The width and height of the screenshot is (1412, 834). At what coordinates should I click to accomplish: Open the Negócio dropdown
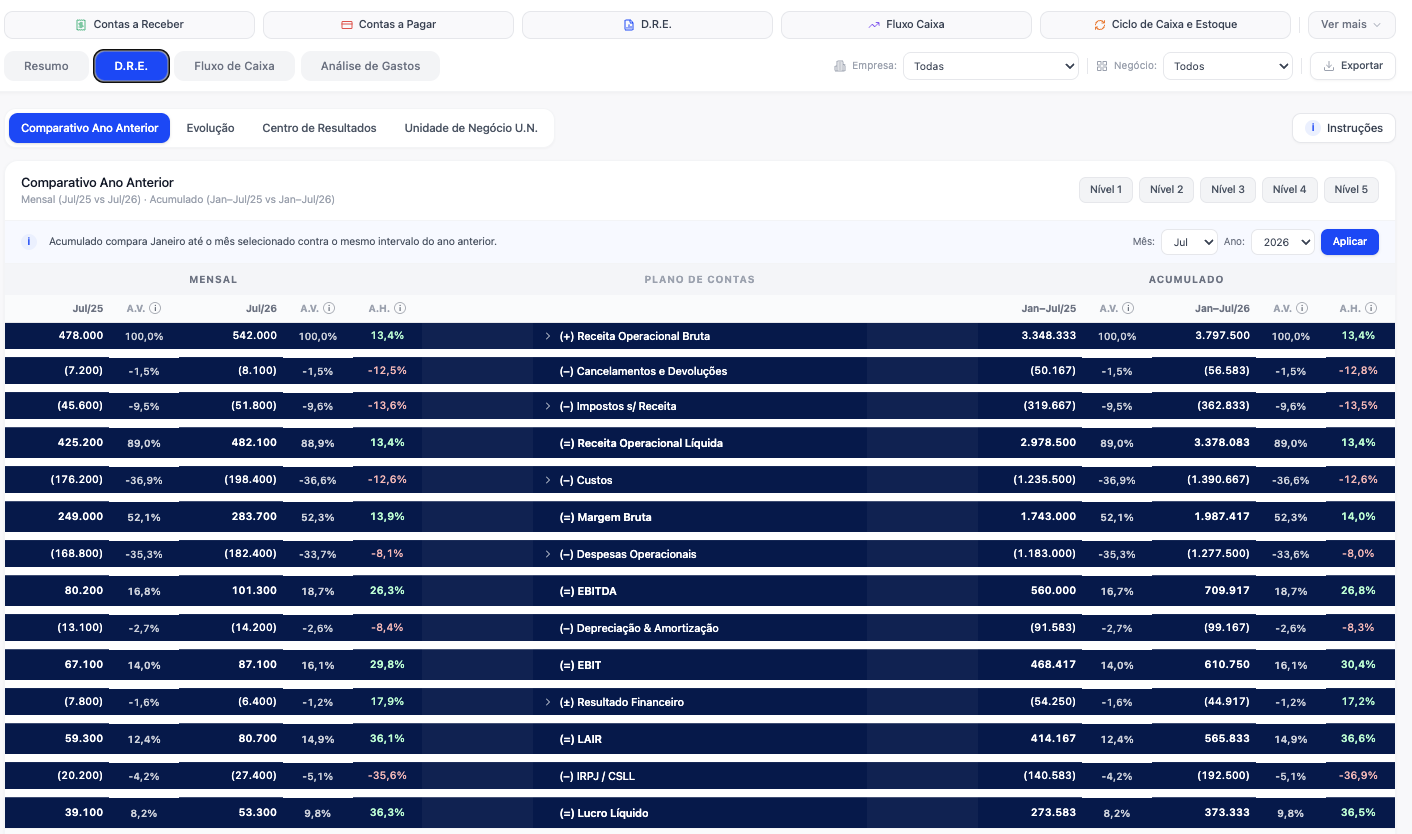1227,66
